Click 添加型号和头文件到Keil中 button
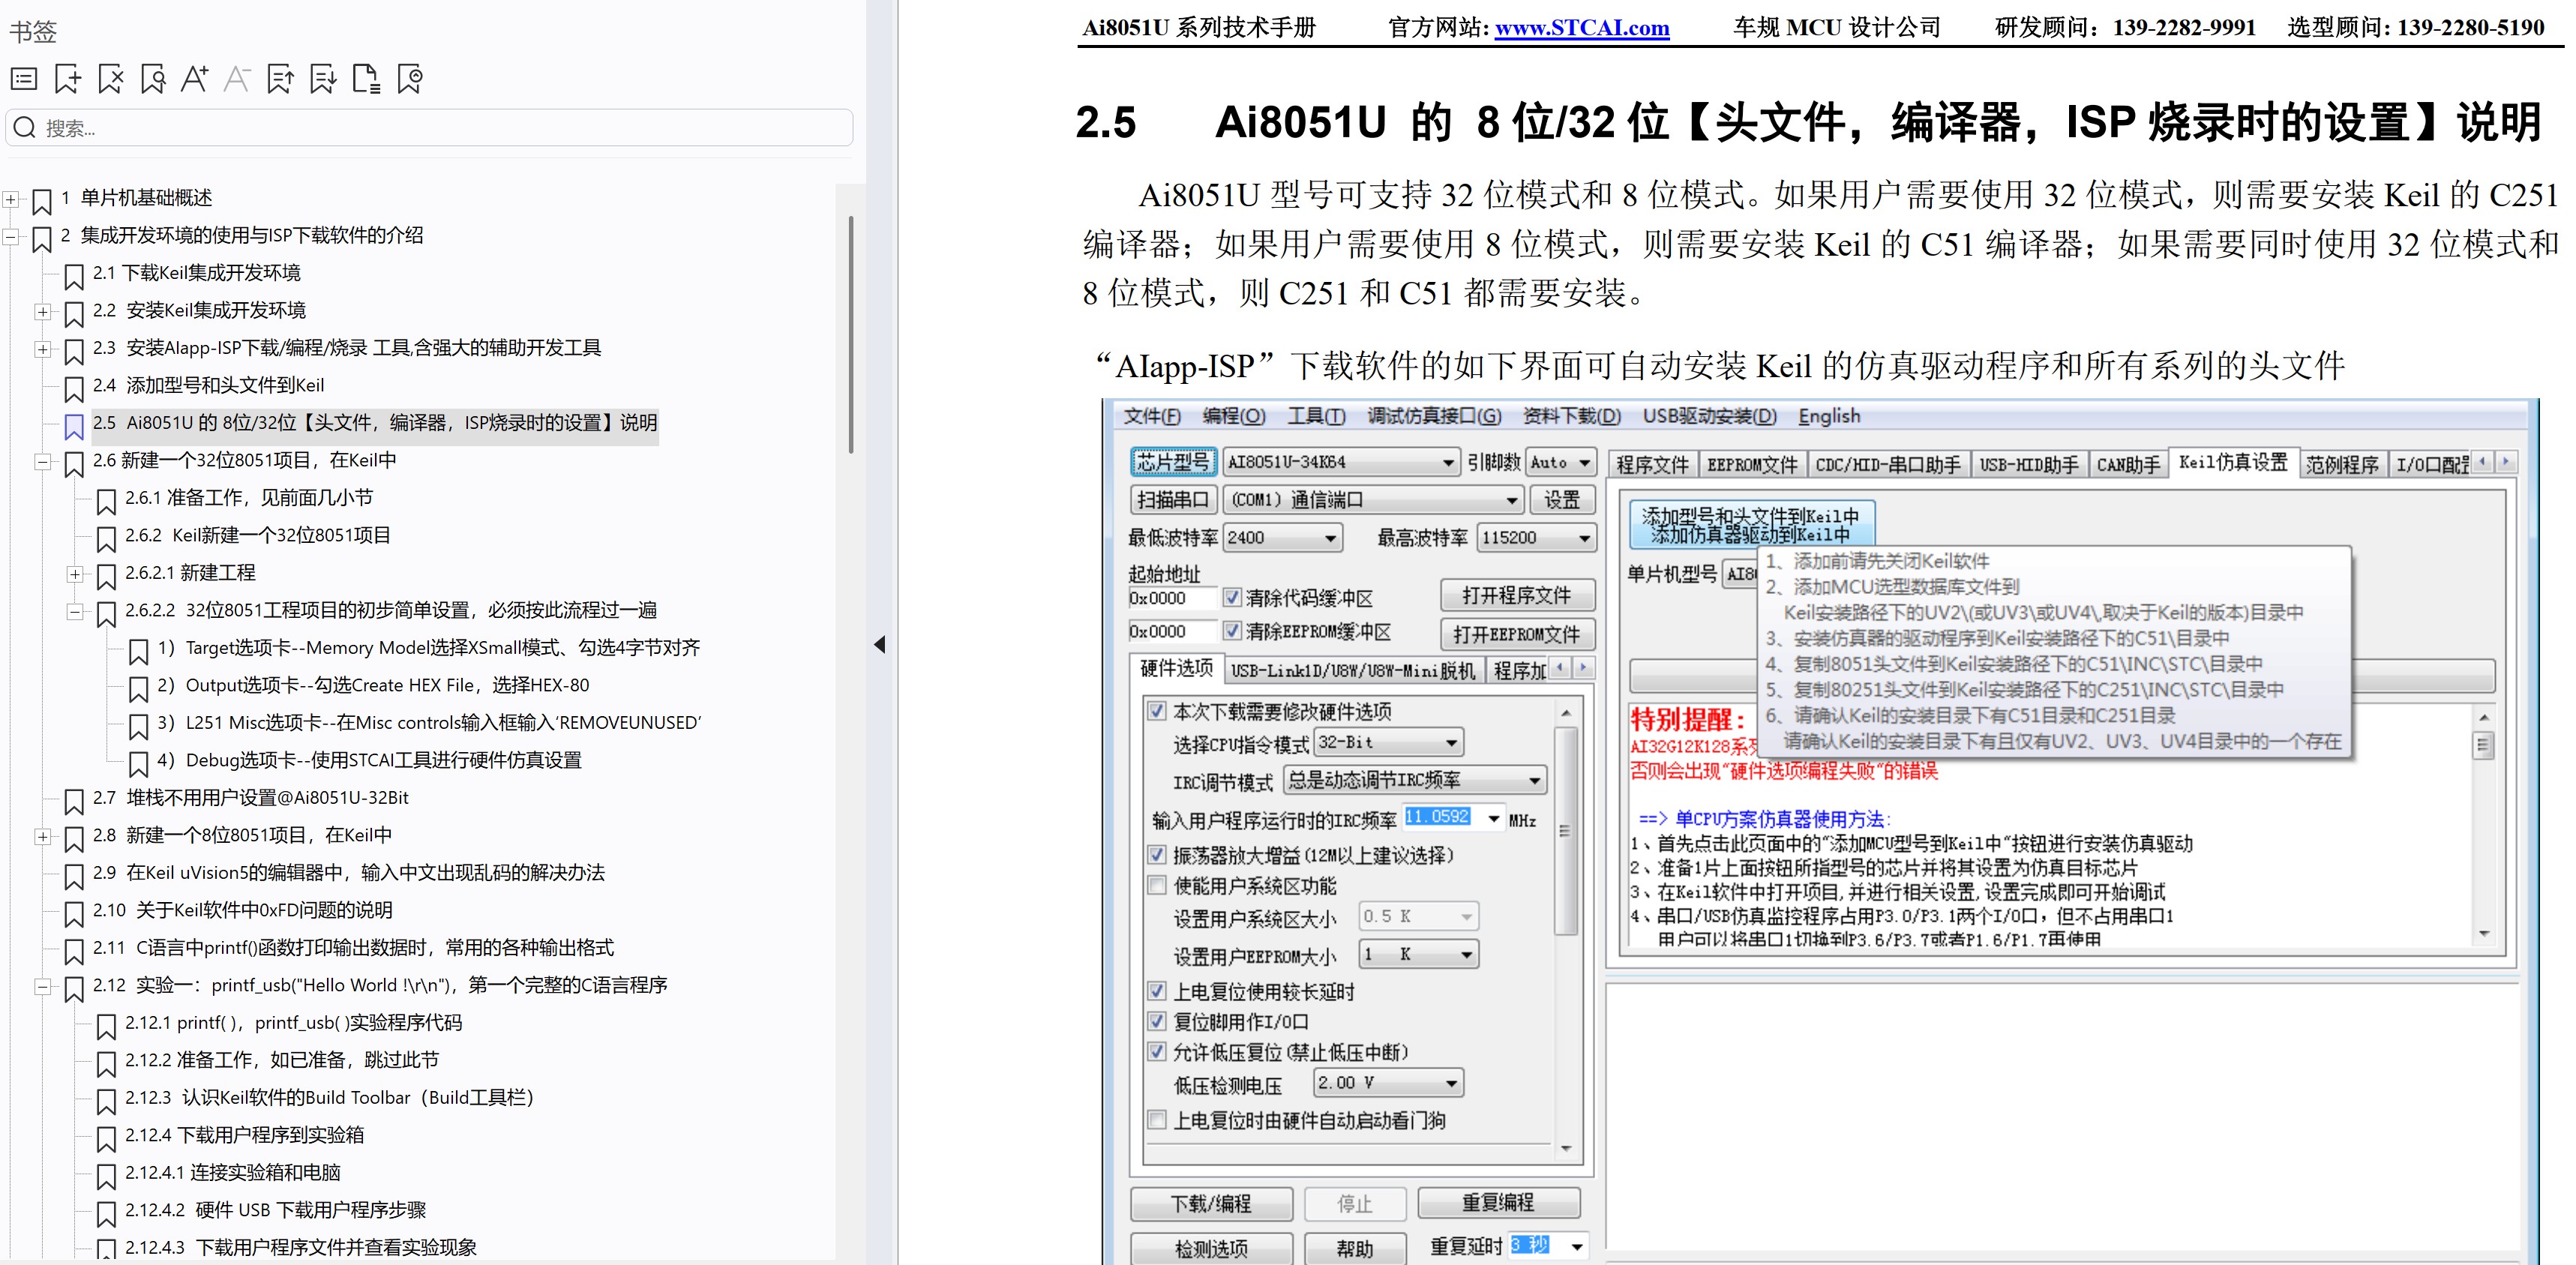The height and width of the screenshot is (1265, 2576). (1751, 524)
